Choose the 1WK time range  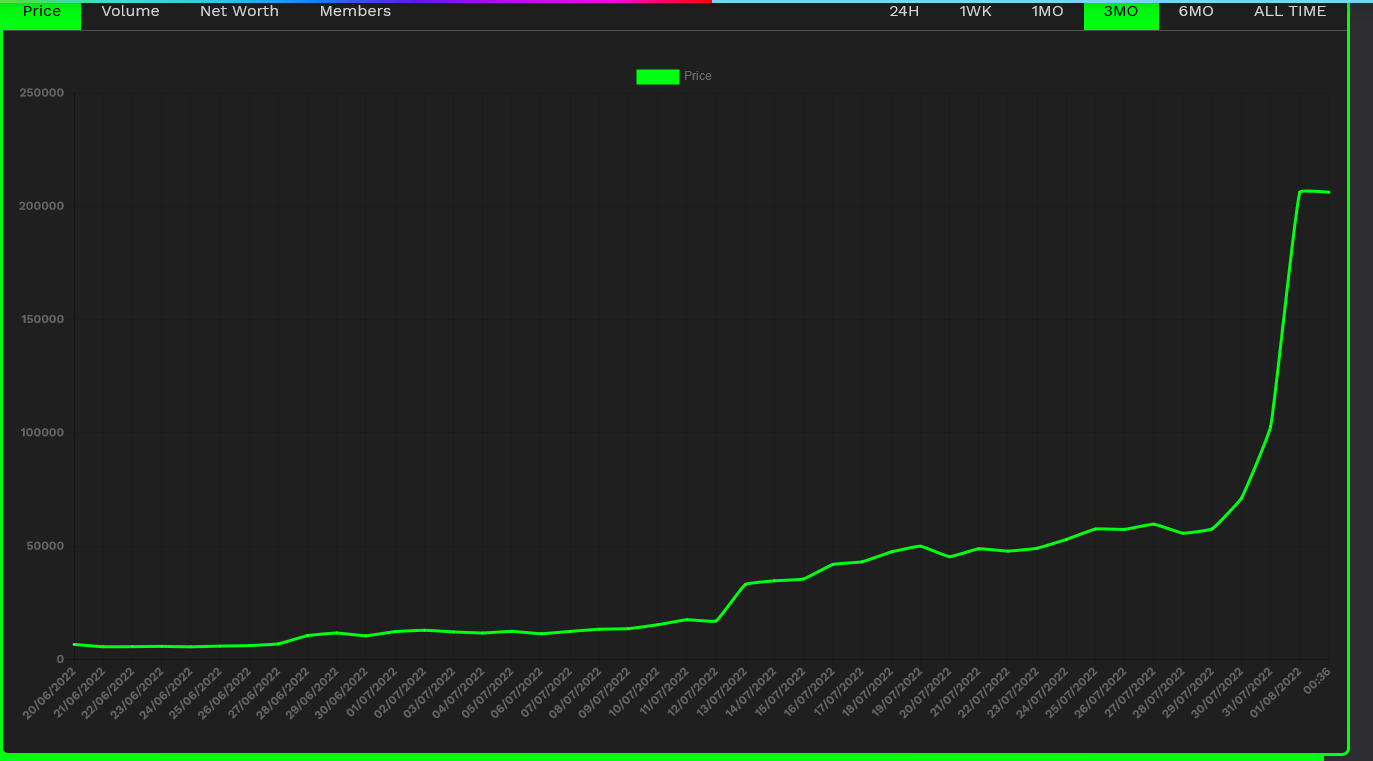tap(975, 12)
